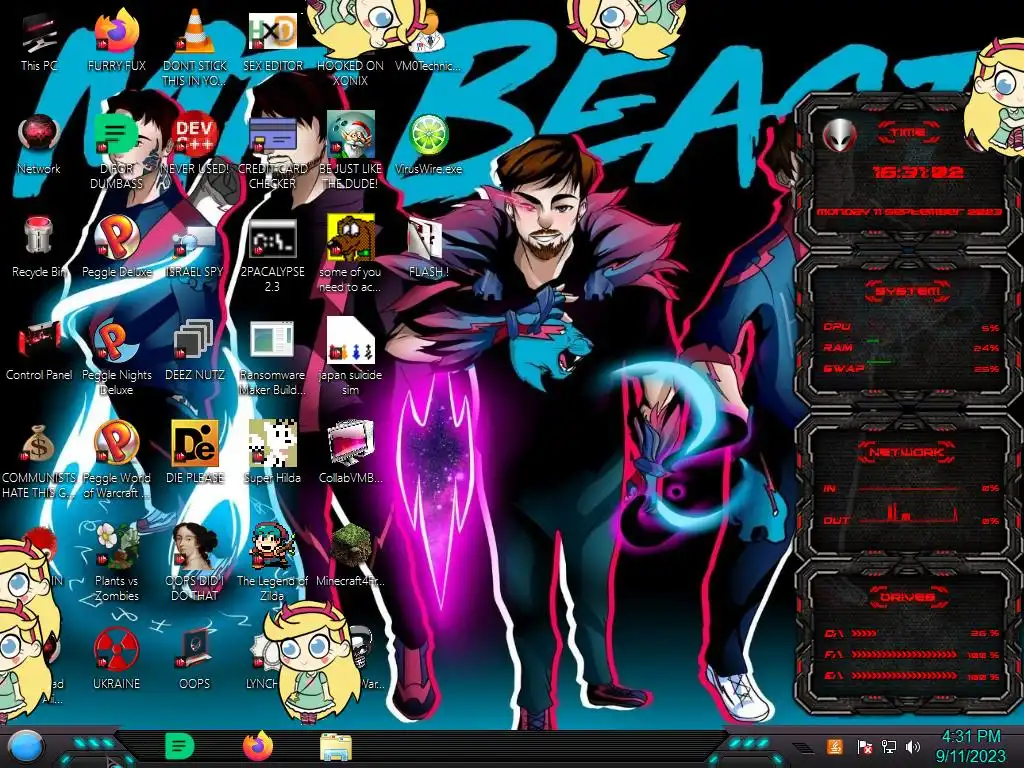The image size is (1024, 768).
Task: Open the CollabVMB monitor icon
Action: pos(350,454)
